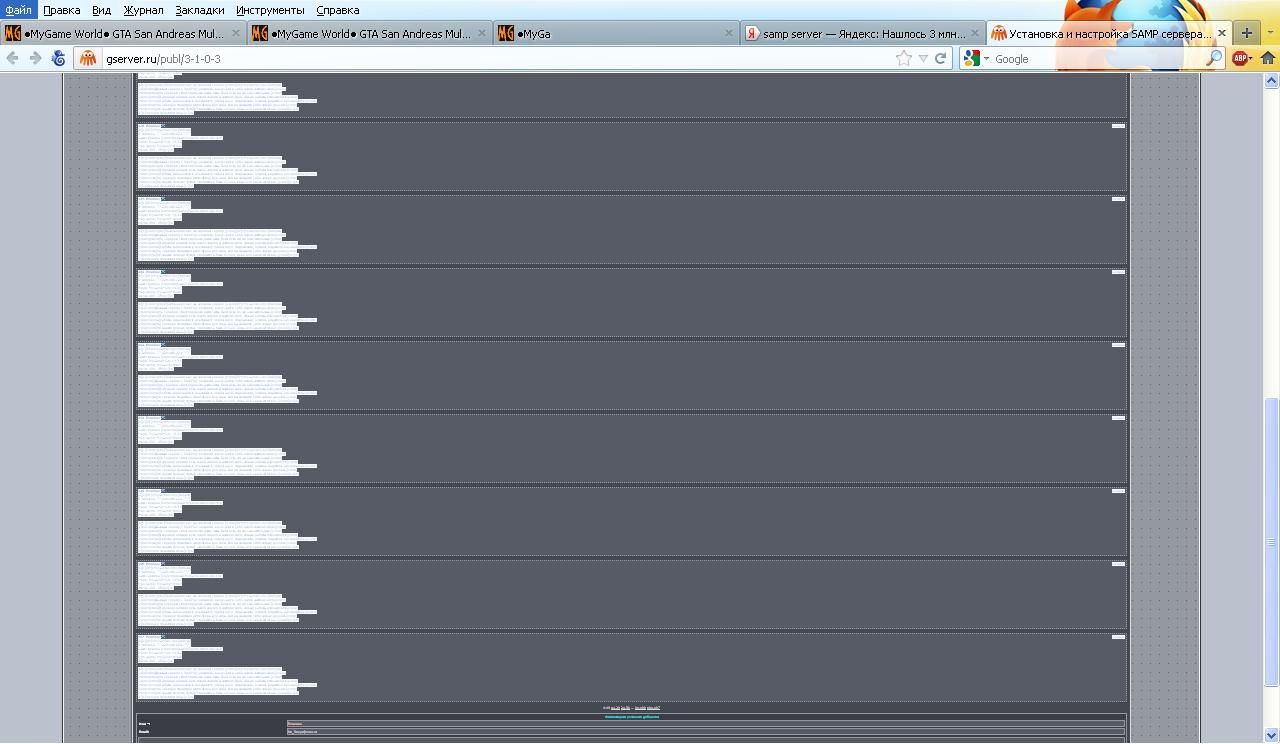Close the samp server Яндекс tab
The width and height of the screenshot is (1280, 744).
(975, 33)
